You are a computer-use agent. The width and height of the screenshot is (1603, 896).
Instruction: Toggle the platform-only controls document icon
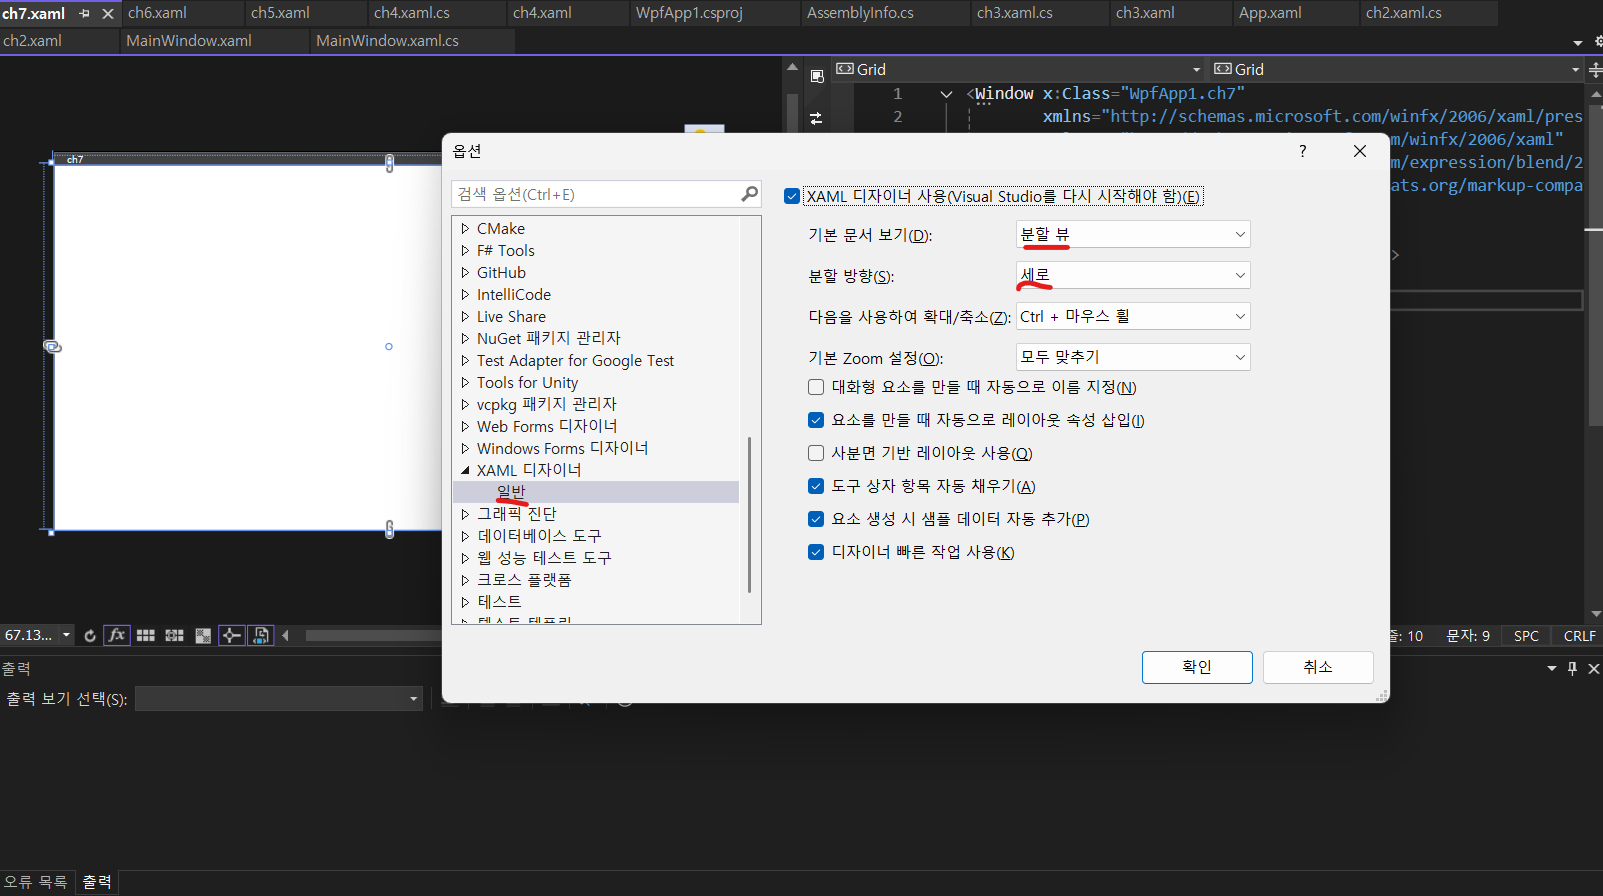(x=261, y=635)
